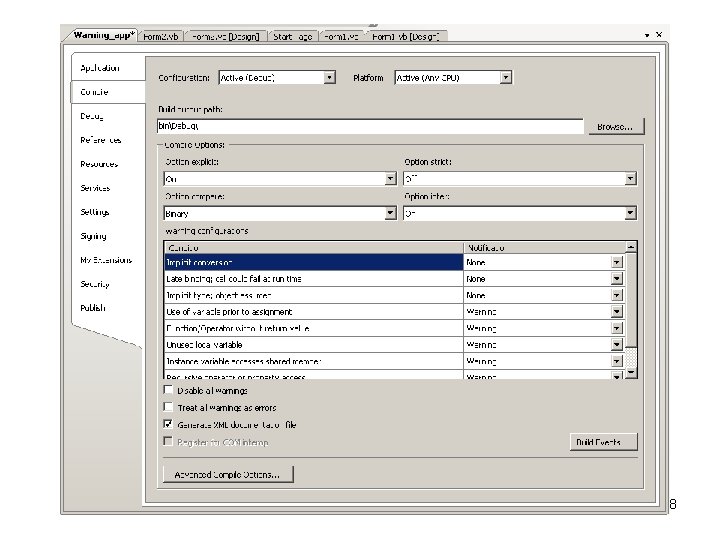Open the Option explicit dropdown
This screenshot has width=720, height=540.
coord(390,179)
